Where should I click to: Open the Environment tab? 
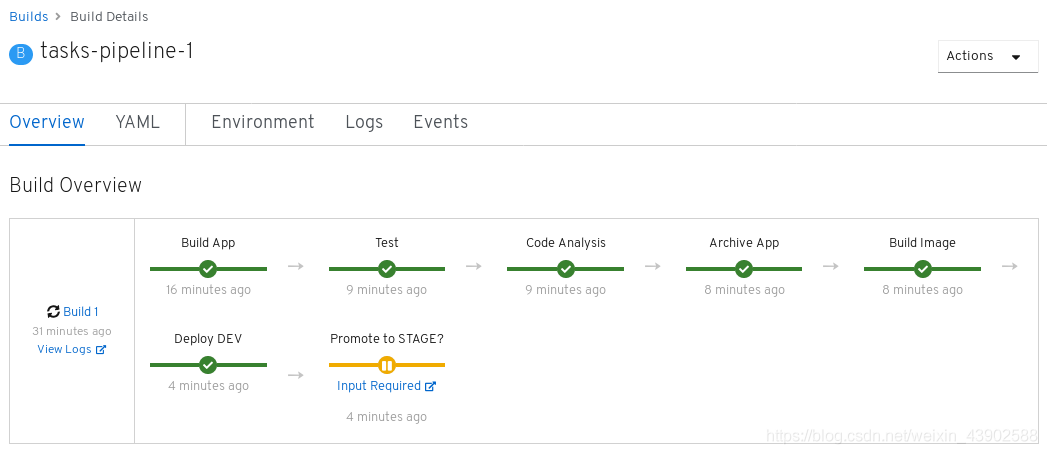pos(263,122)
